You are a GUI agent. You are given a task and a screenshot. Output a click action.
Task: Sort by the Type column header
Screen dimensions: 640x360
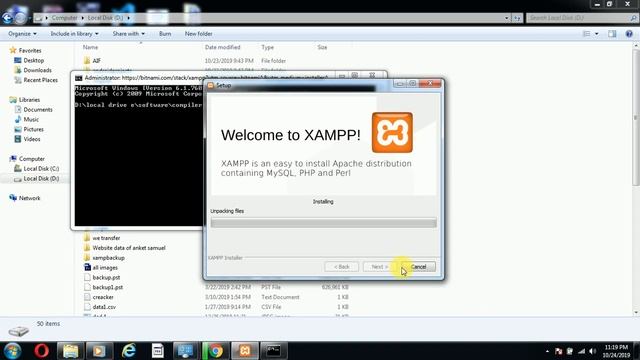pos(267,47)
